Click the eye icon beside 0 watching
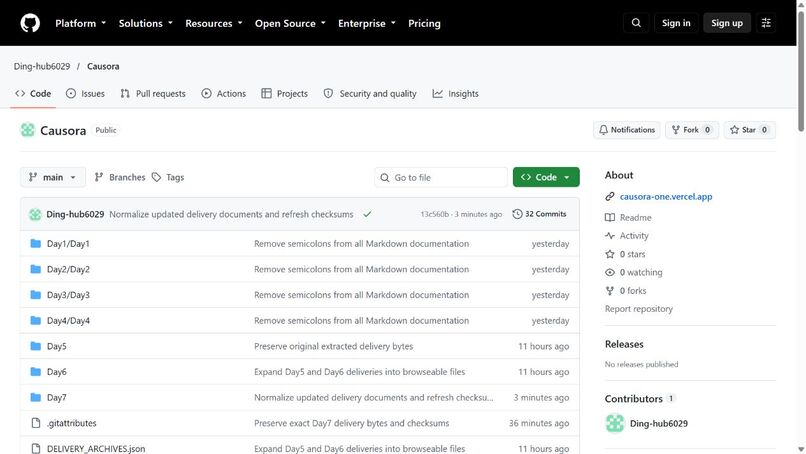The image size is (806, 454). click(x=610, y=273)
